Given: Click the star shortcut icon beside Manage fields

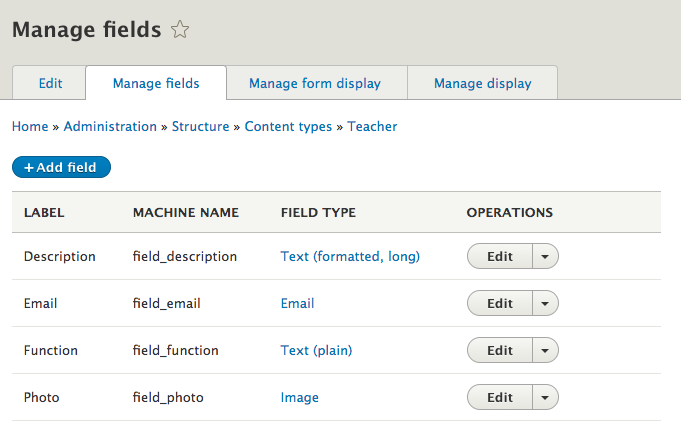Looking at the screenshot, I should tap(180, 30).
